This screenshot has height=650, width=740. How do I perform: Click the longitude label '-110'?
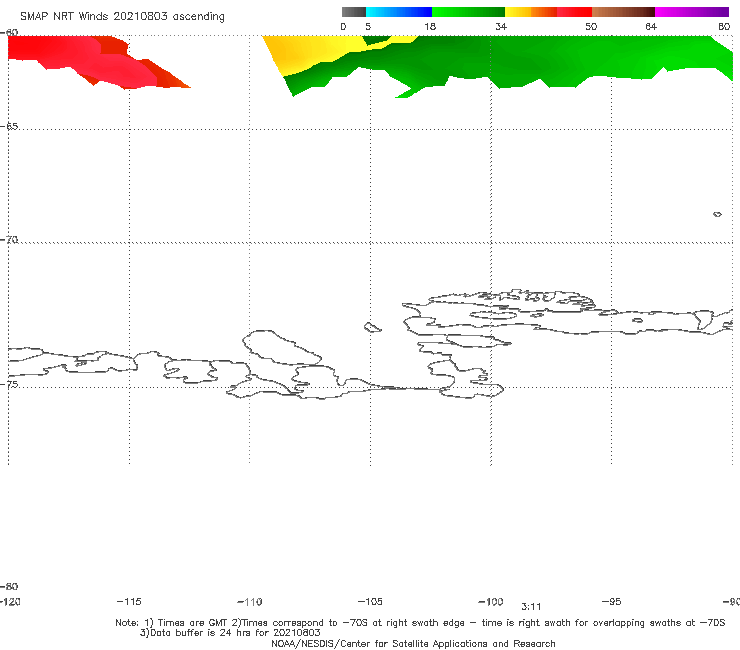pos(250,602)
